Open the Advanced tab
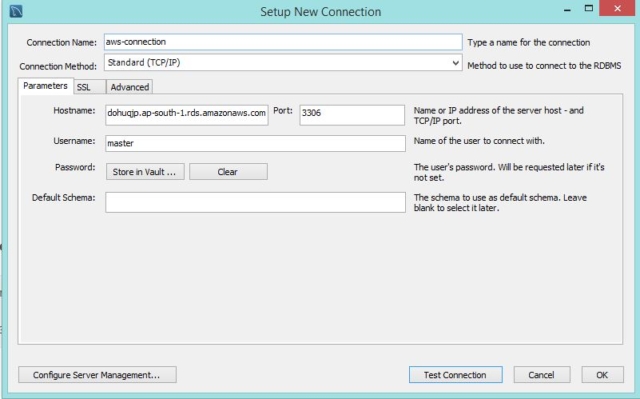Screen dimensions: 640x399 pos(129,87)
